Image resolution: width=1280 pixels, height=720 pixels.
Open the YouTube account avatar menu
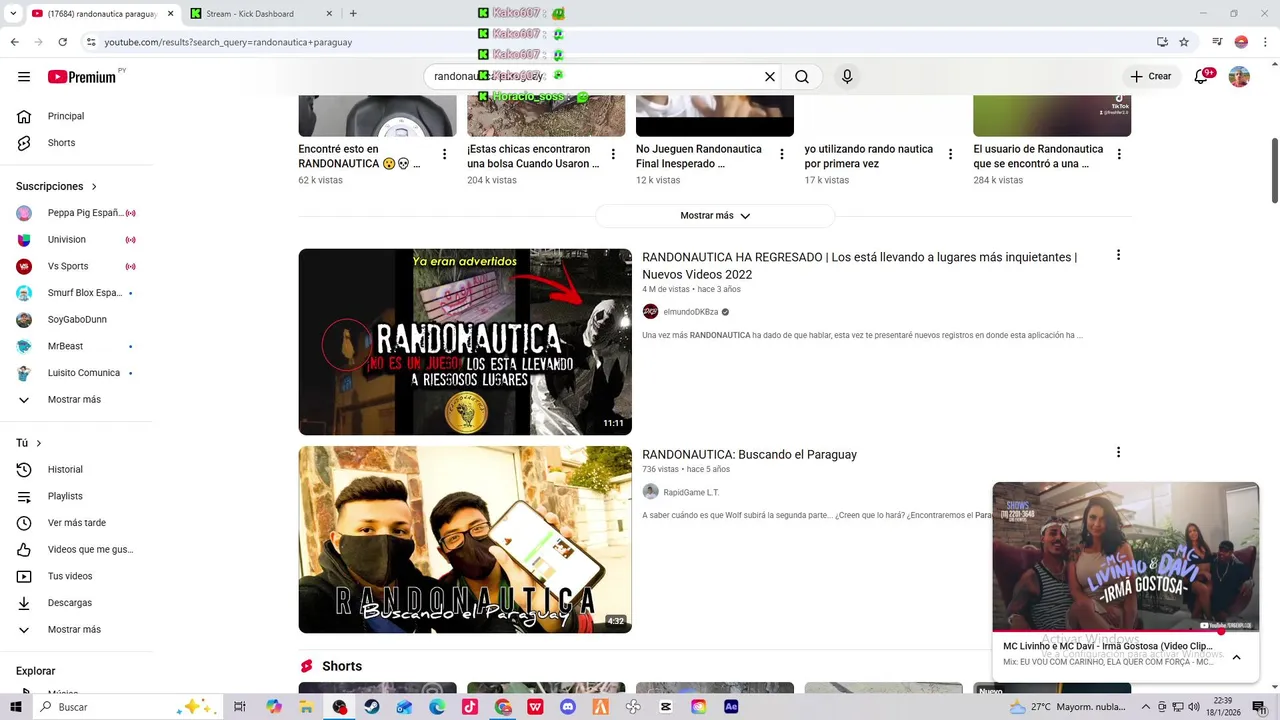click(1239, 77)
